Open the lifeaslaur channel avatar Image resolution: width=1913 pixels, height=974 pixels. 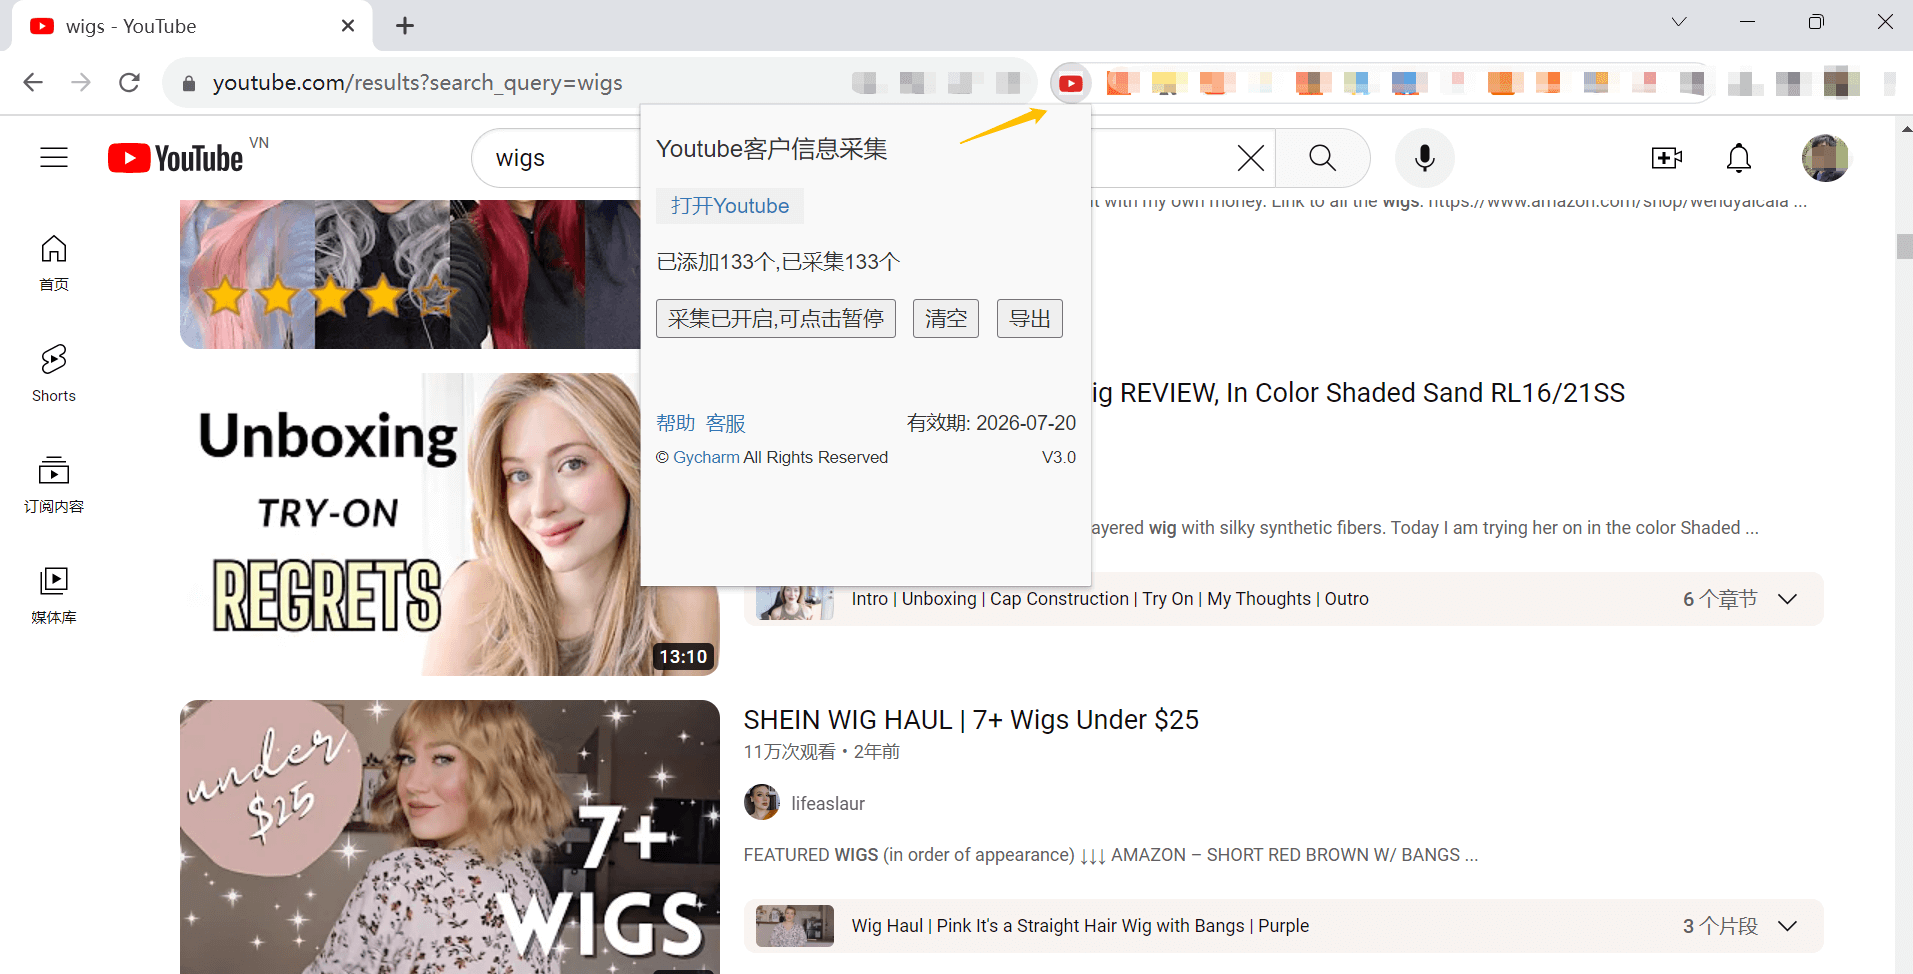pyautogui.click(x=762, y=802)
